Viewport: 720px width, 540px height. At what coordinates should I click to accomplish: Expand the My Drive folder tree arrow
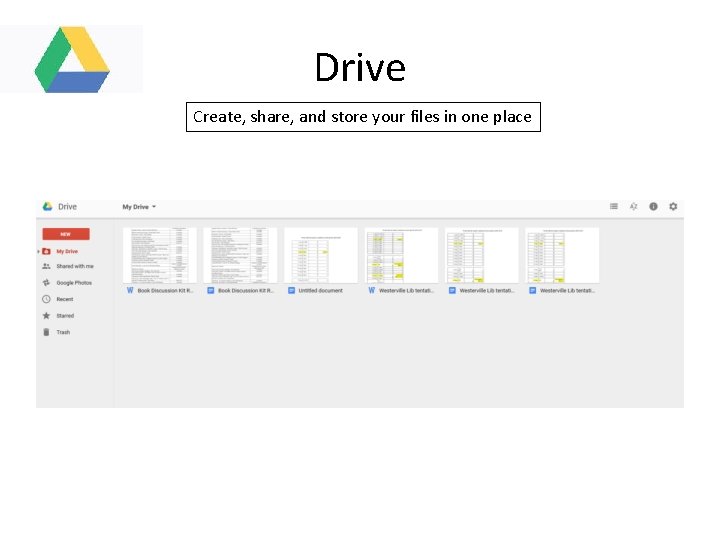(38, 252)
